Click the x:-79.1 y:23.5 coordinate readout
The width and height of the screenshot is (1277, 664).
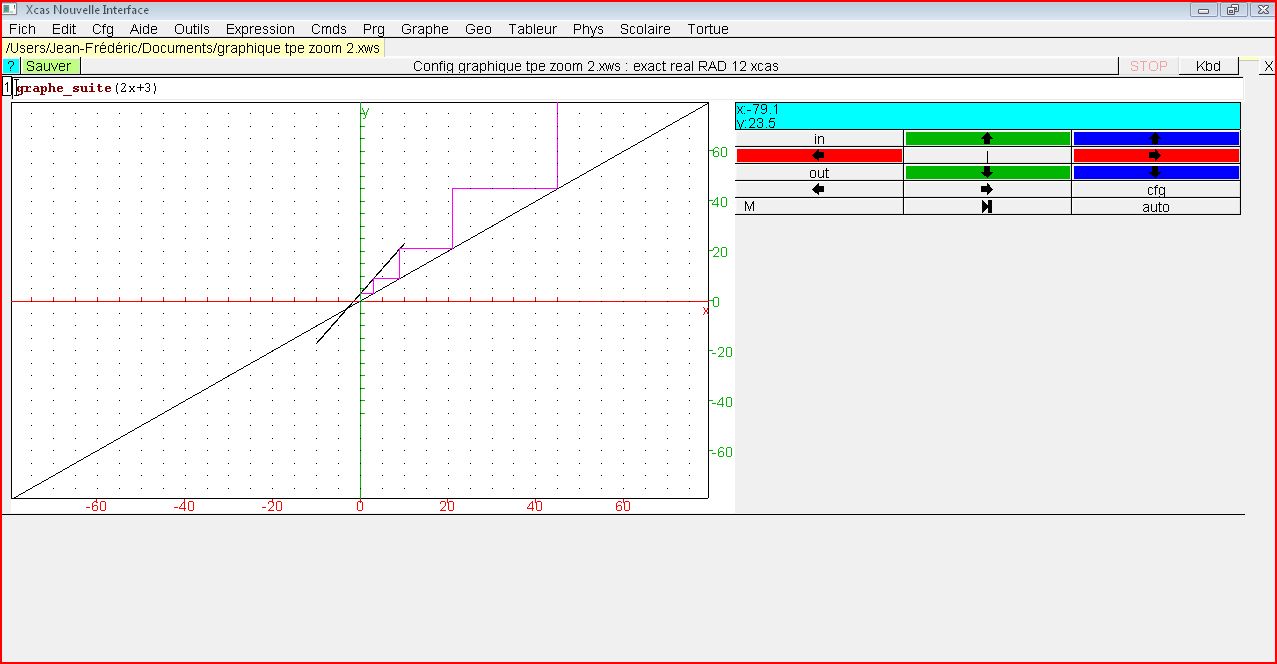pos(987,116)
